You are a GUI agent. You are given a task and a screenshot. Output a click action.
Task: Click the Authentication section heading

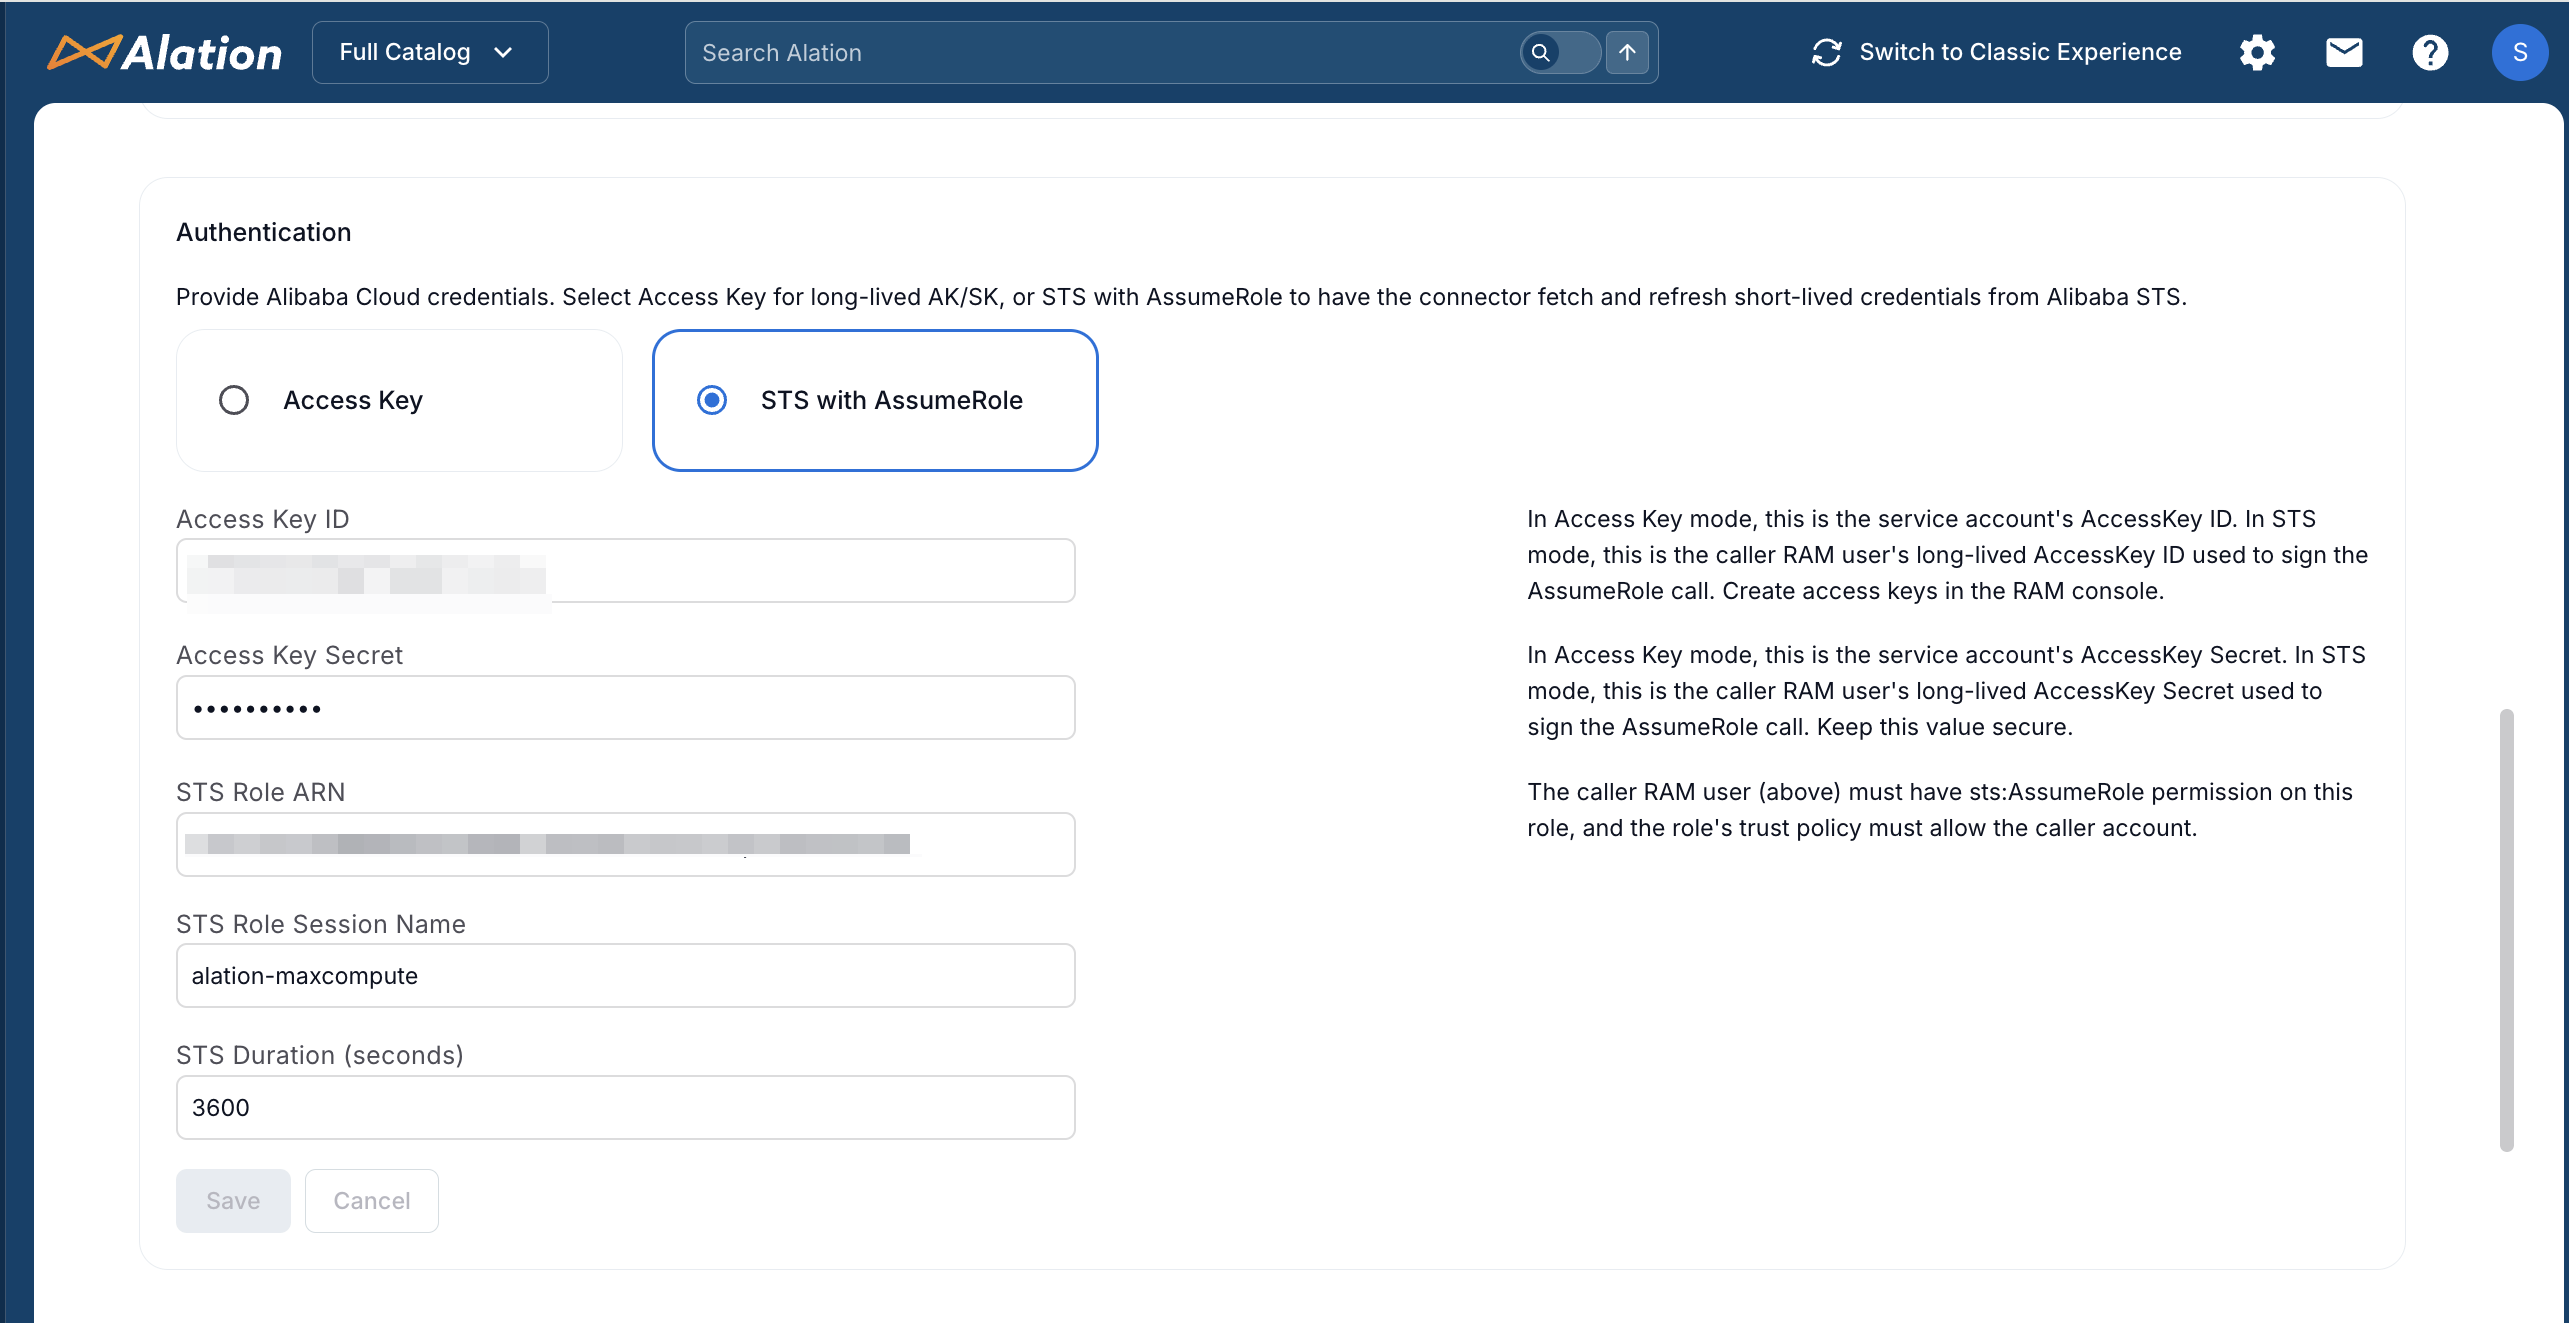tap(264, 232)
